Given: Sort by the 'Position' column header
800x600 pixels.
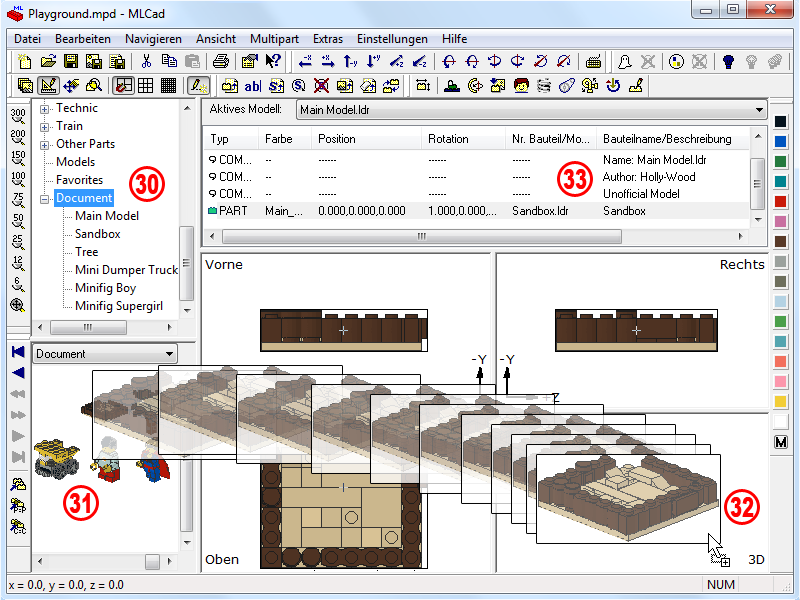Looking at the screenshot, I should coord(366,139).
